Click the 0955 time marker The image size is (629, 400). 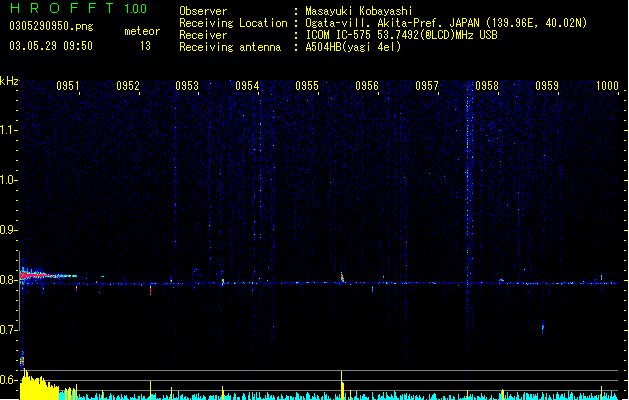click(x=307, y=86)
